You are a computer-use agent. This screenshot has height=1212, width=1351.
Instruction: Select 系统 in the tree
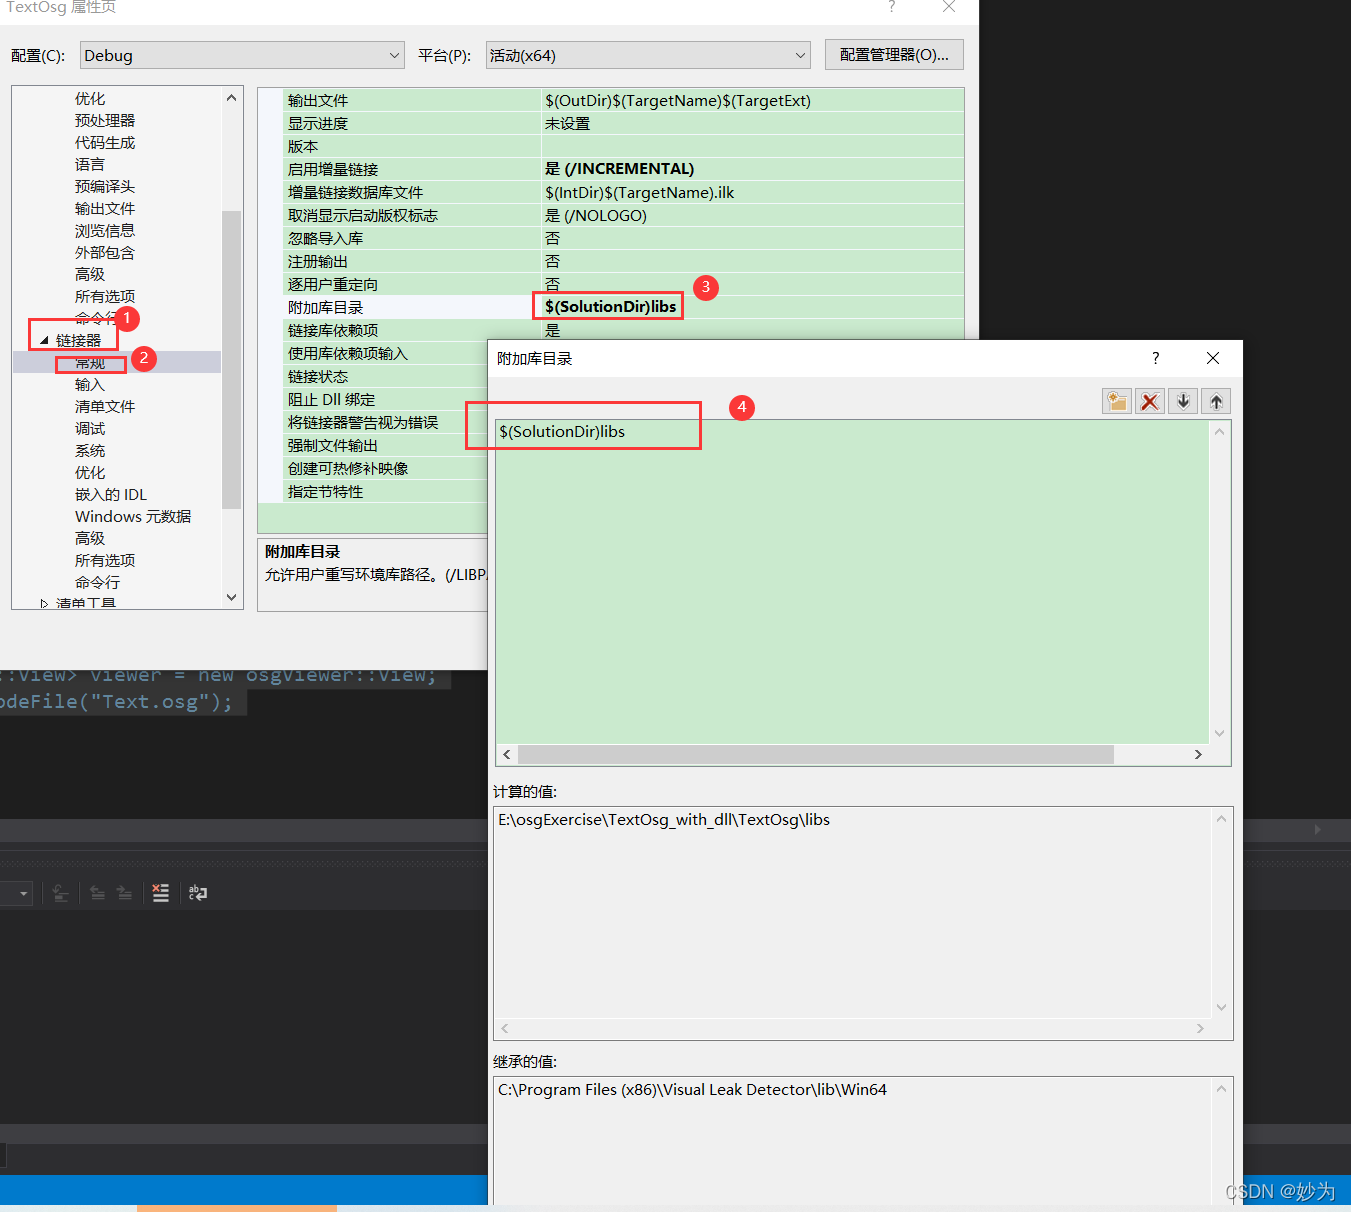pyautogui.click(x=90, y=451)
